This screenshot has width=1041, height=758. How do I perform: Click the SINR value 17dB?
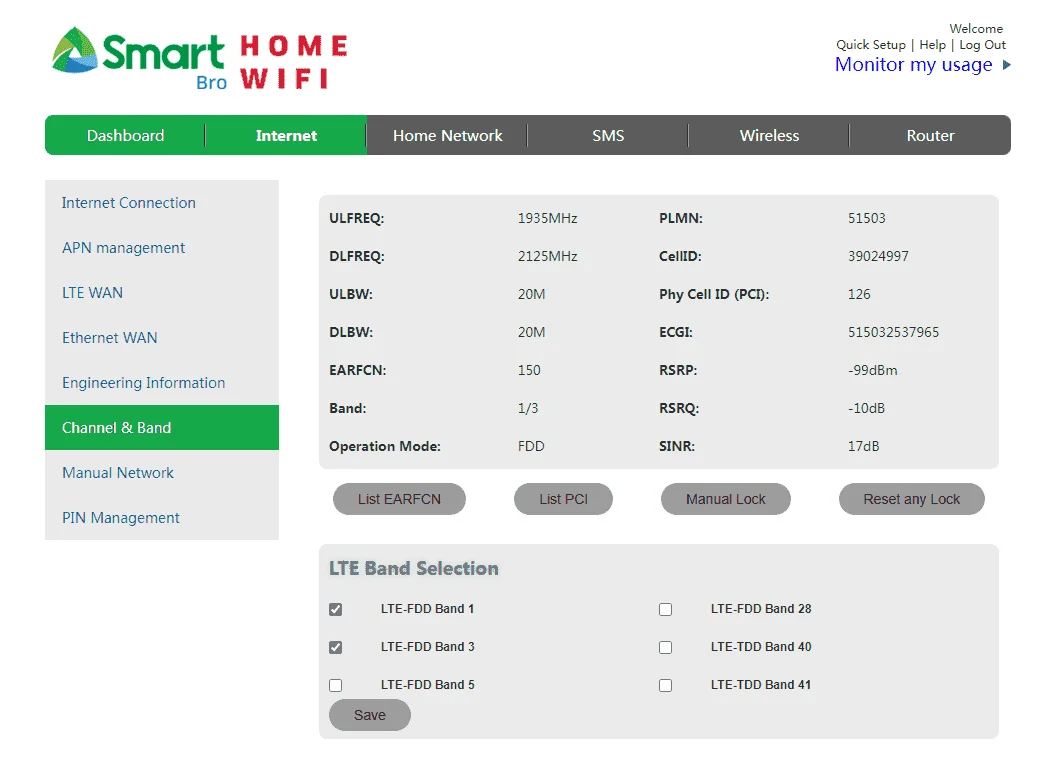864,446
